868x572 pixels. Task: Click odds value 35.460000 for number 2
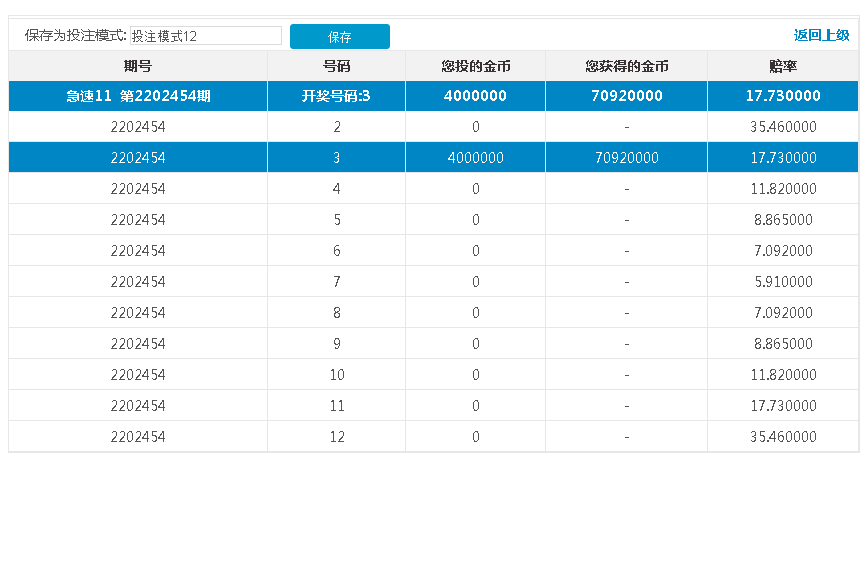pyautogui.click(x=782, y=127)
